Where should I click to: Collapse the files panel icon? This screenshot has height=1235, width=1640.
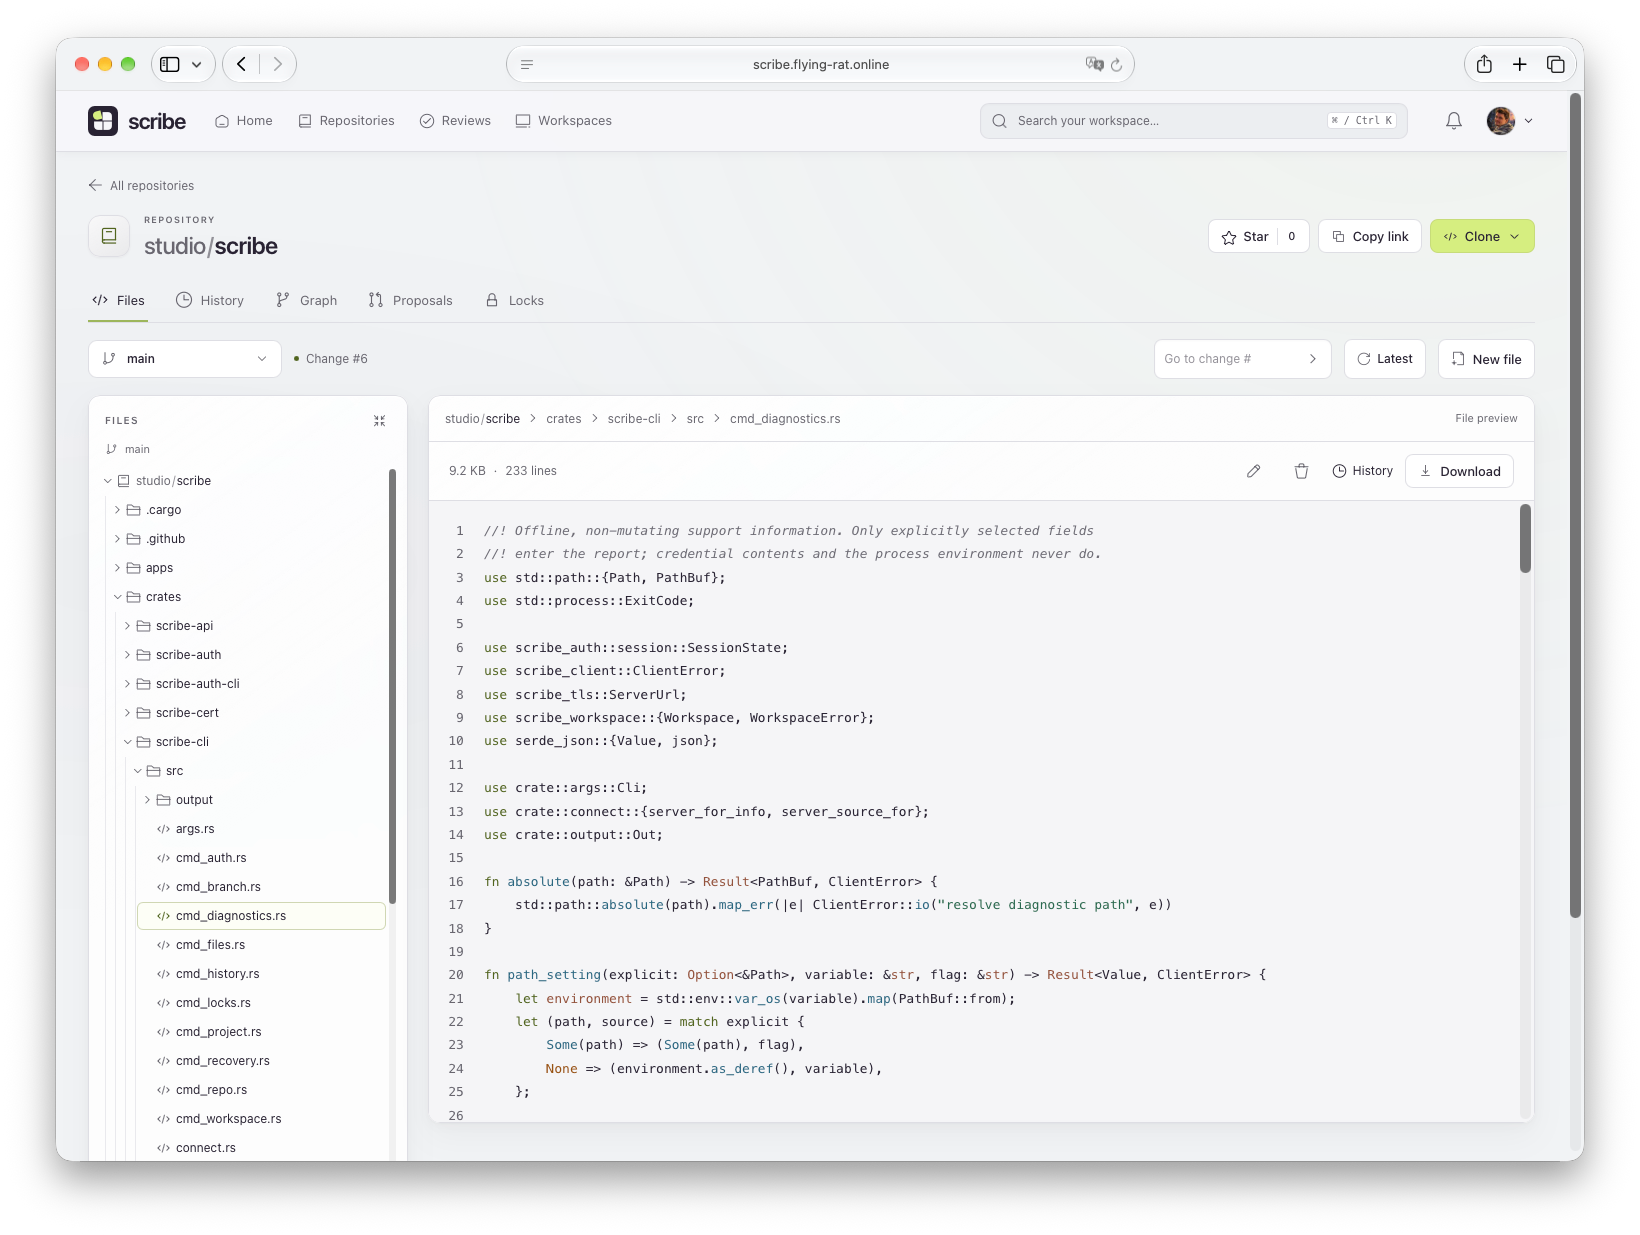[379, 421]
